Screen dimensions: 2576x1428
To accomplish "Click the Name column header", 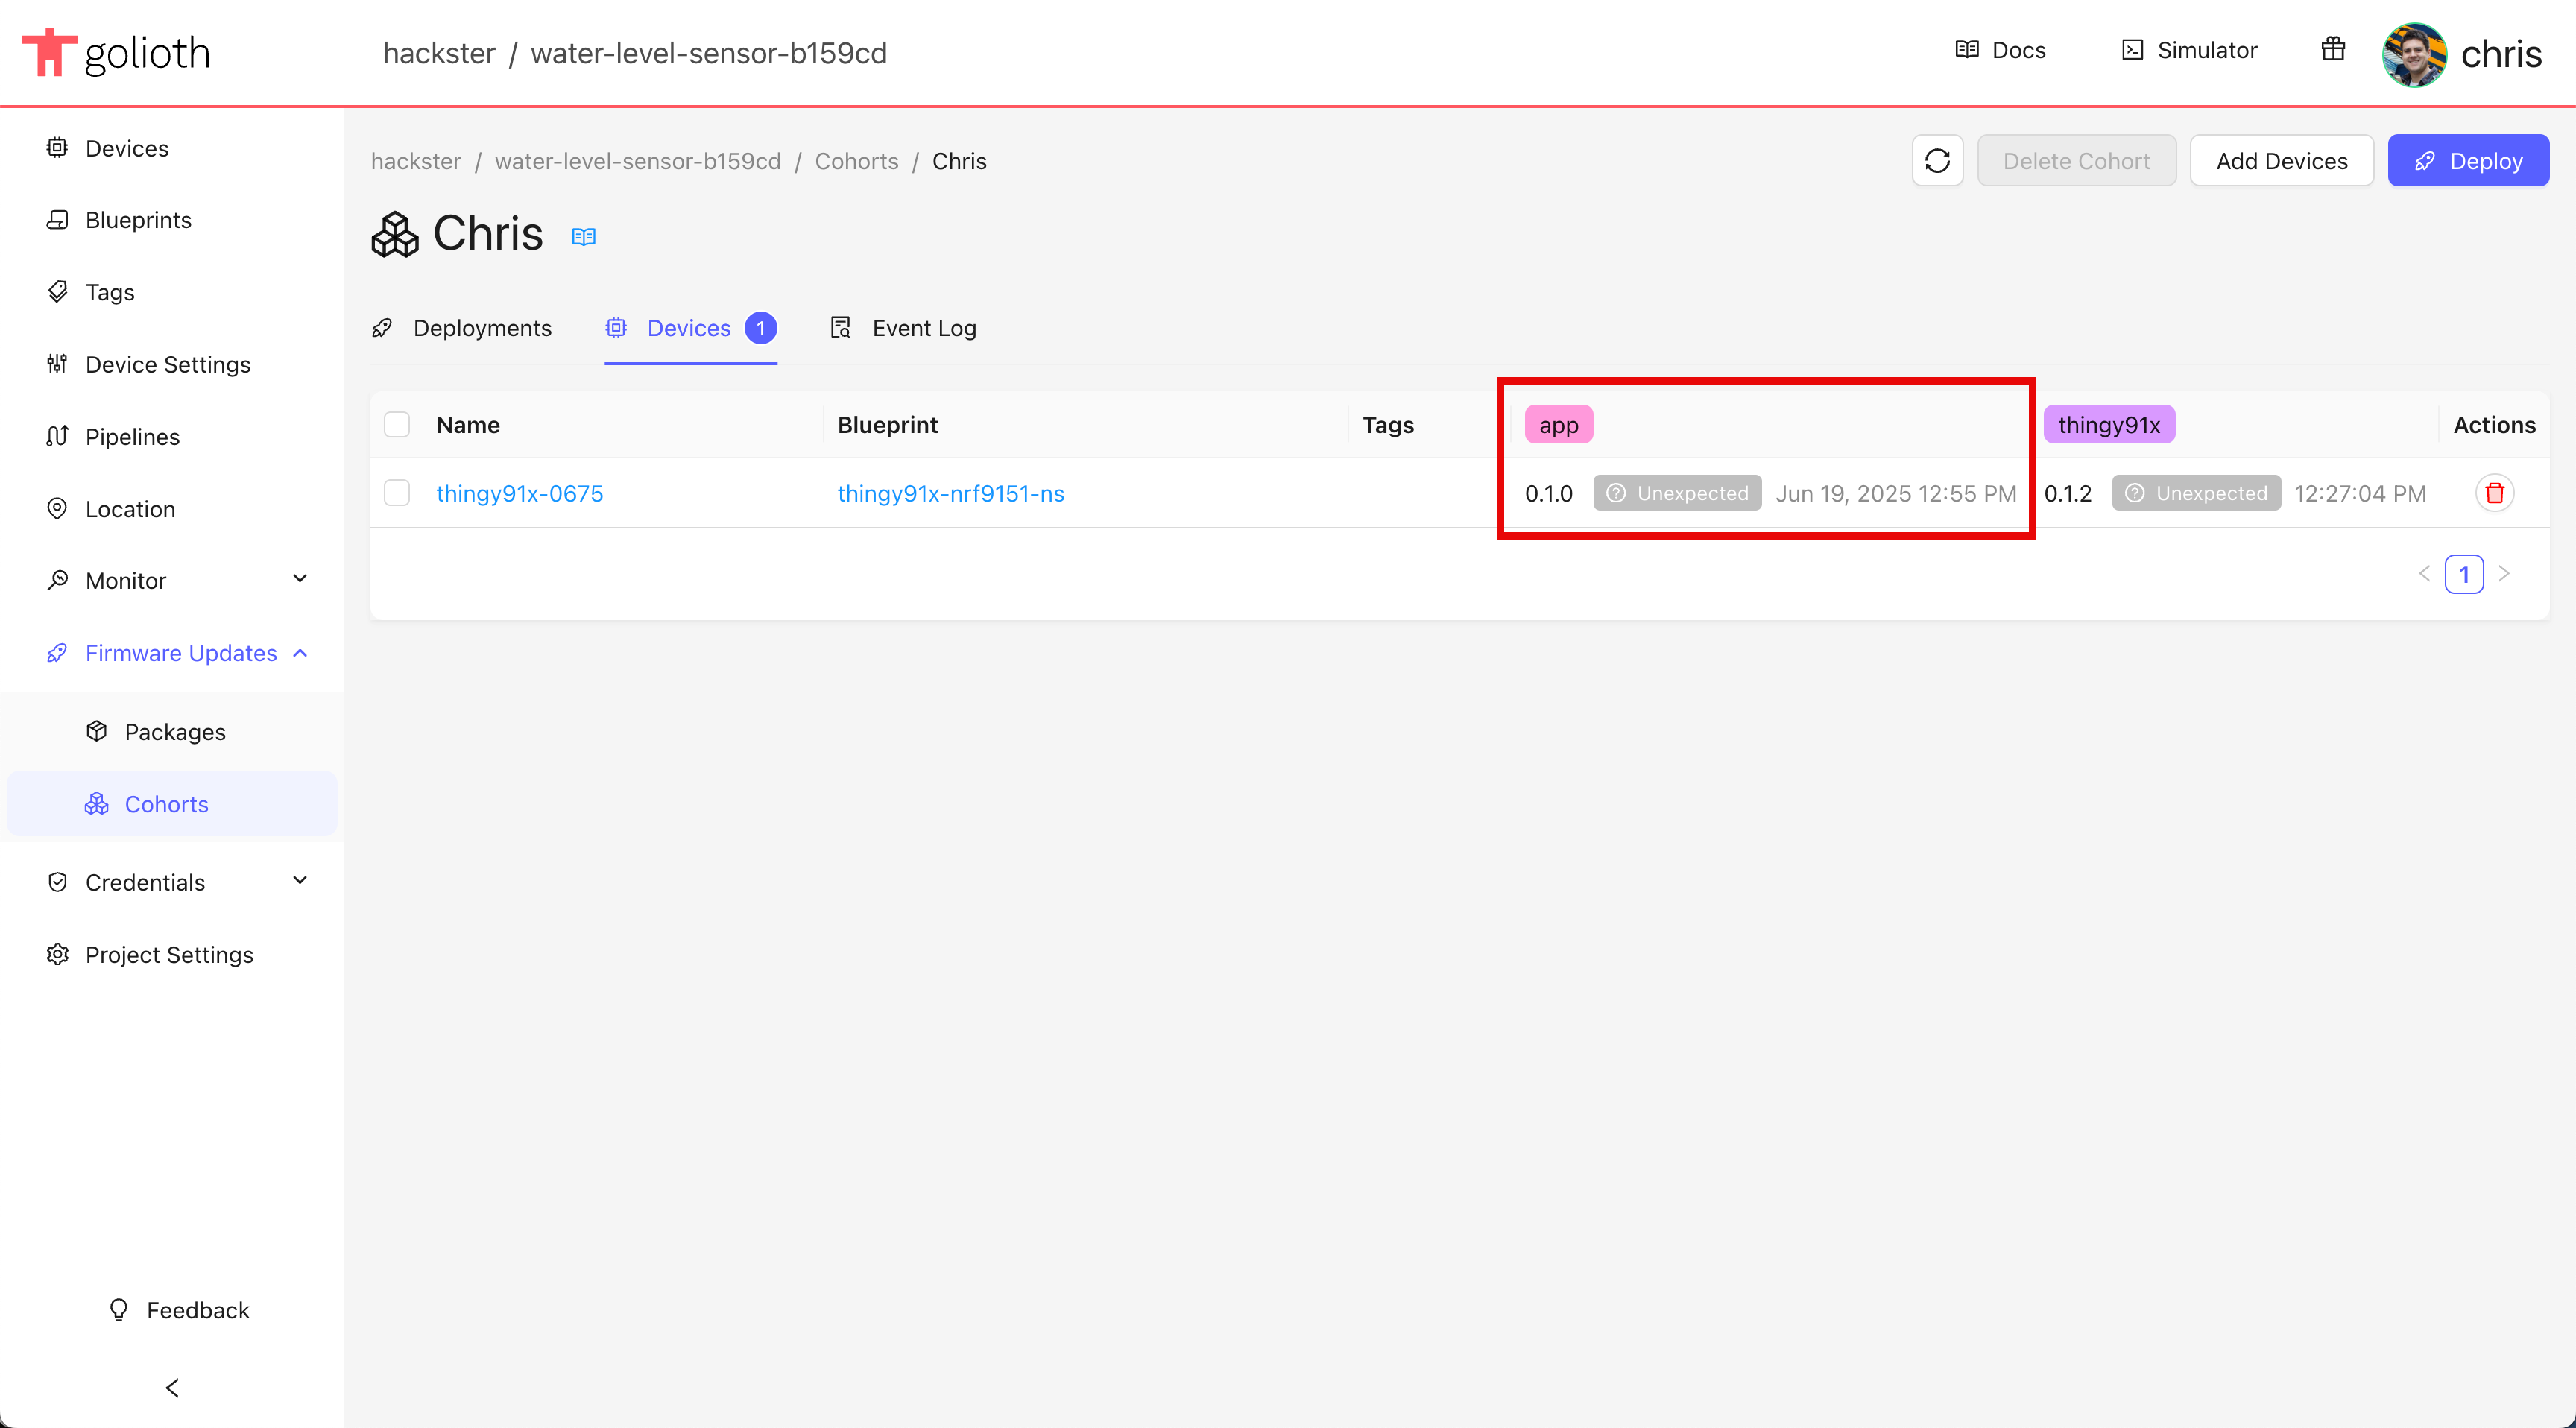I will (x=468, y=425).
